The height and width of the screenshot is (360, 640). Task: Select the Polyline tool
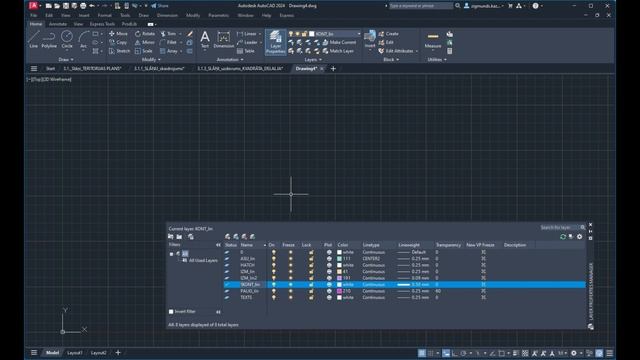(x=49, y=40)
